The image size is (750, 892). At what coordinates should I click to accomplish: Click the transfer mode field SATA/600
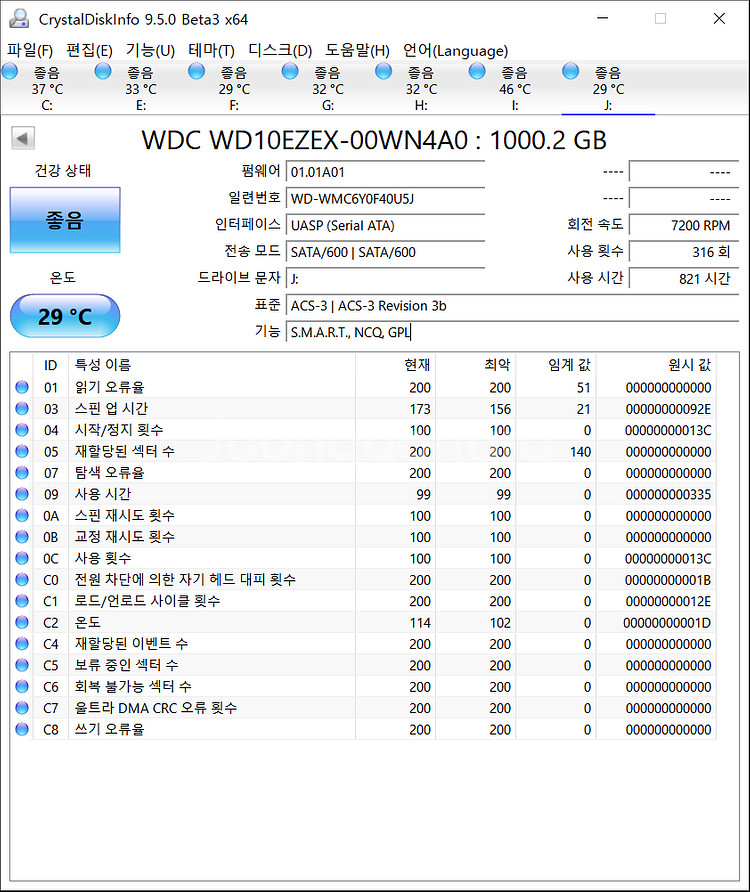click(385, 253)
